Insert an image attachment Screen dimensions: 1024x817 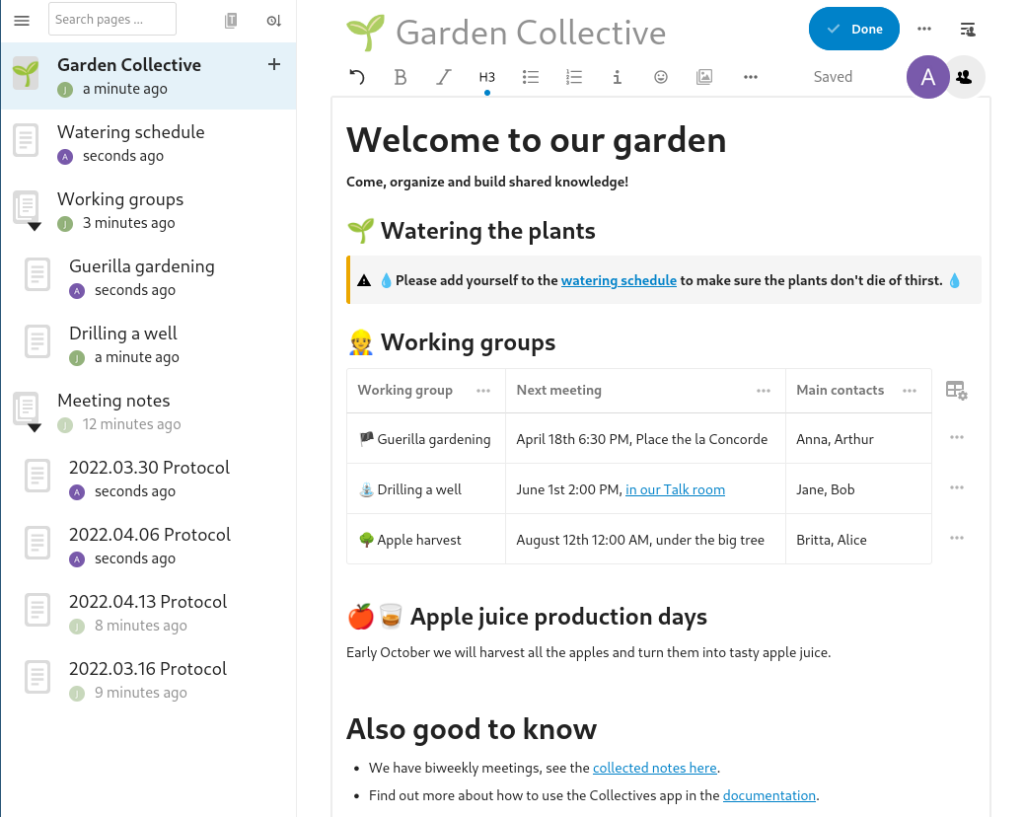coord(704,77)
